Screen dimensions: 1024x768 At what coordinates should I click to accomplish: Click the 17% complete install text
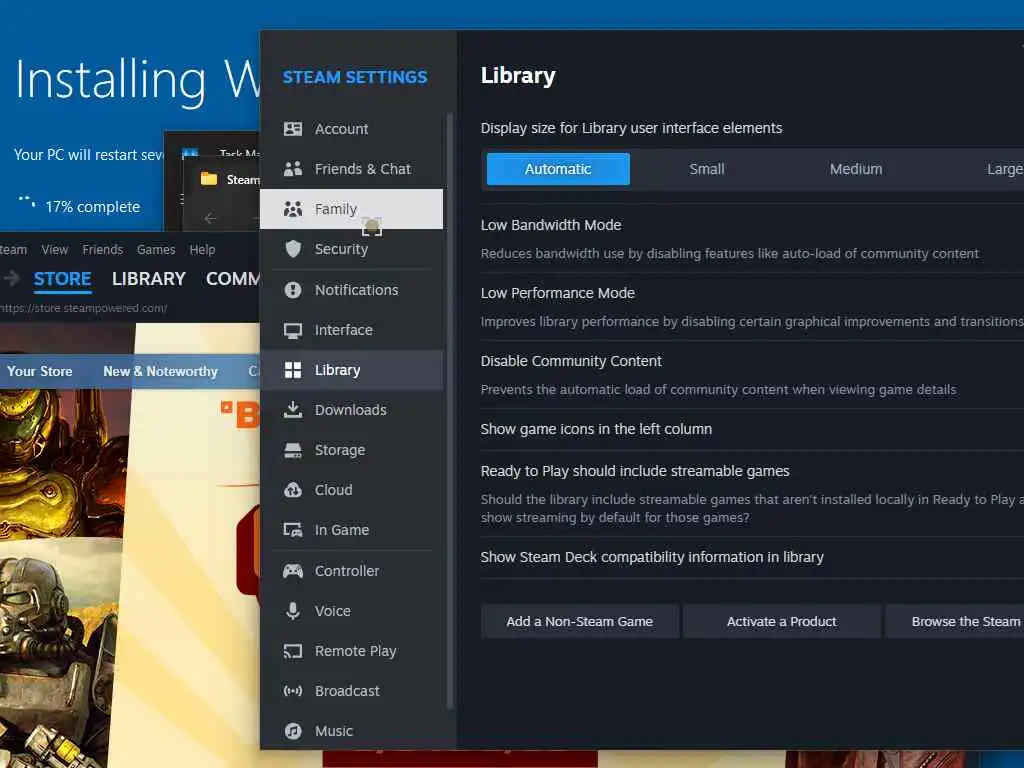(93, 207)
